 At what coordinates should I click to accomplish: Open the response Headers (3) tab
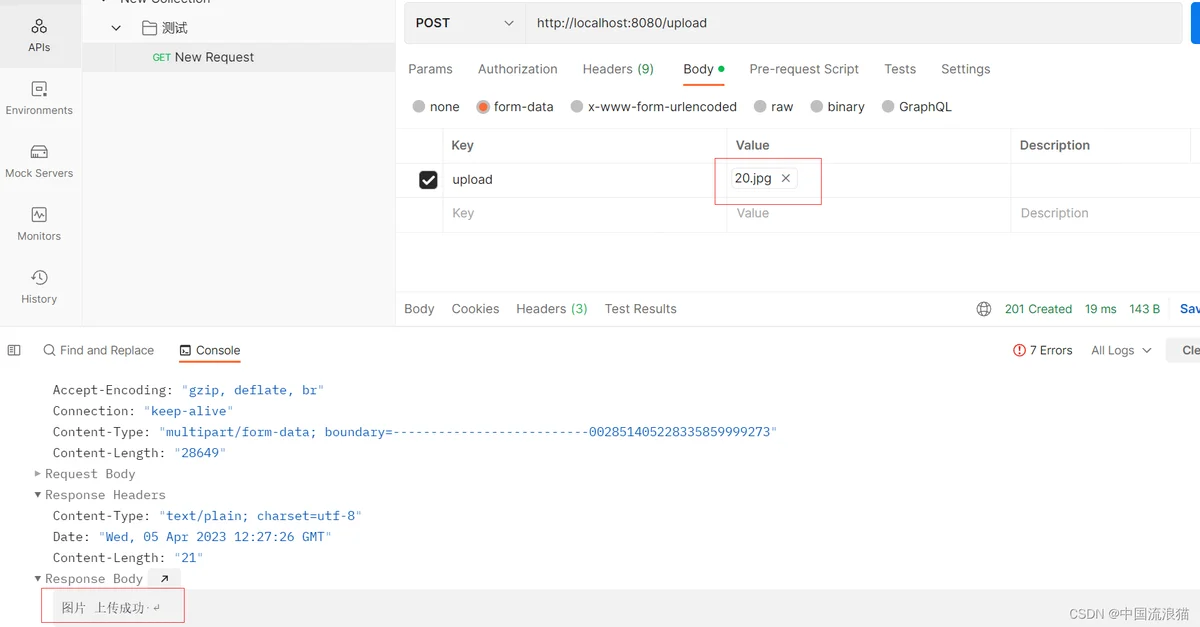click(552, 309)
